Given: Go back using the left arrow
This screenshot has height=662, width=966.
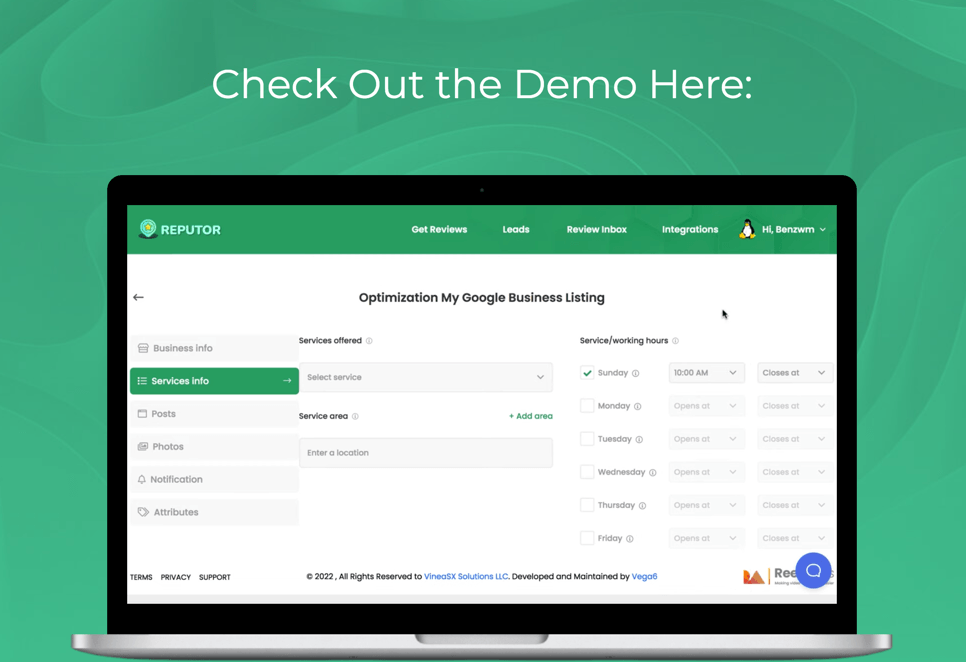Looking at the screenshot, I should (x=139, y=297).
